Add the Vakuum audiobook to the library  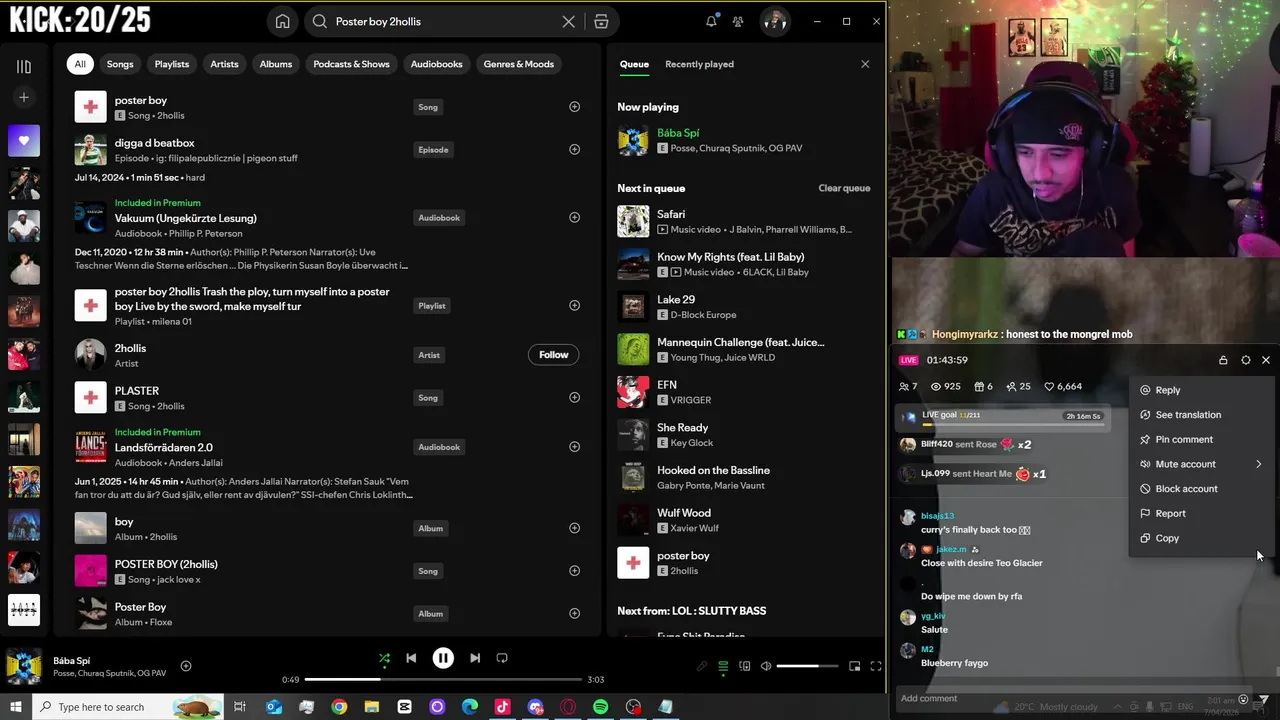(574, 218)
